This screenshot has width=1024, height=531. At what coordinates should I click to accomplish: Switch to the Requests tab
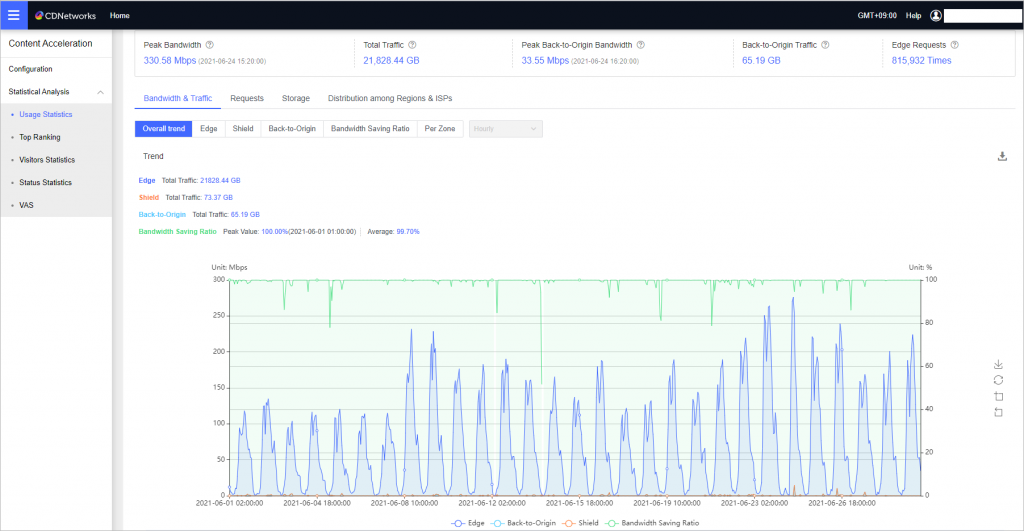(246, 99)
